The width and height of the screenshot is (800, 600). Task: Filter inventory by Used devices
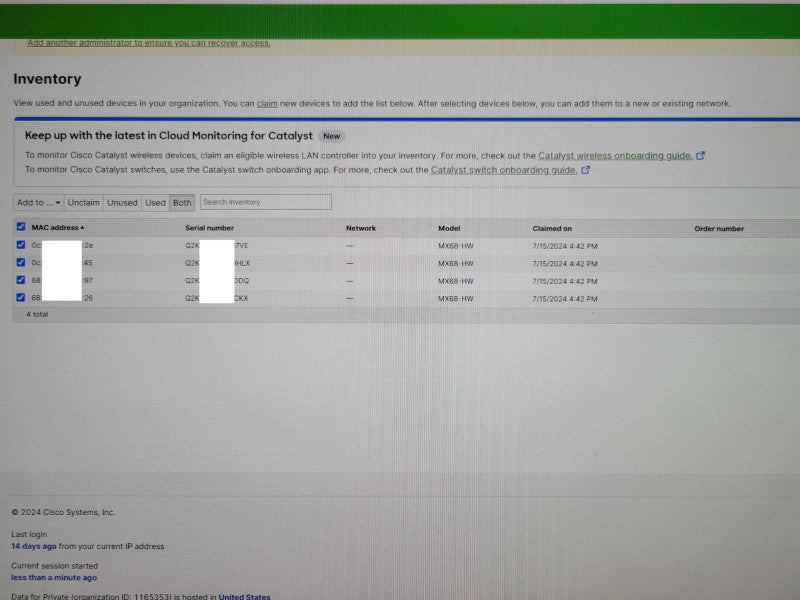(155, 203)
